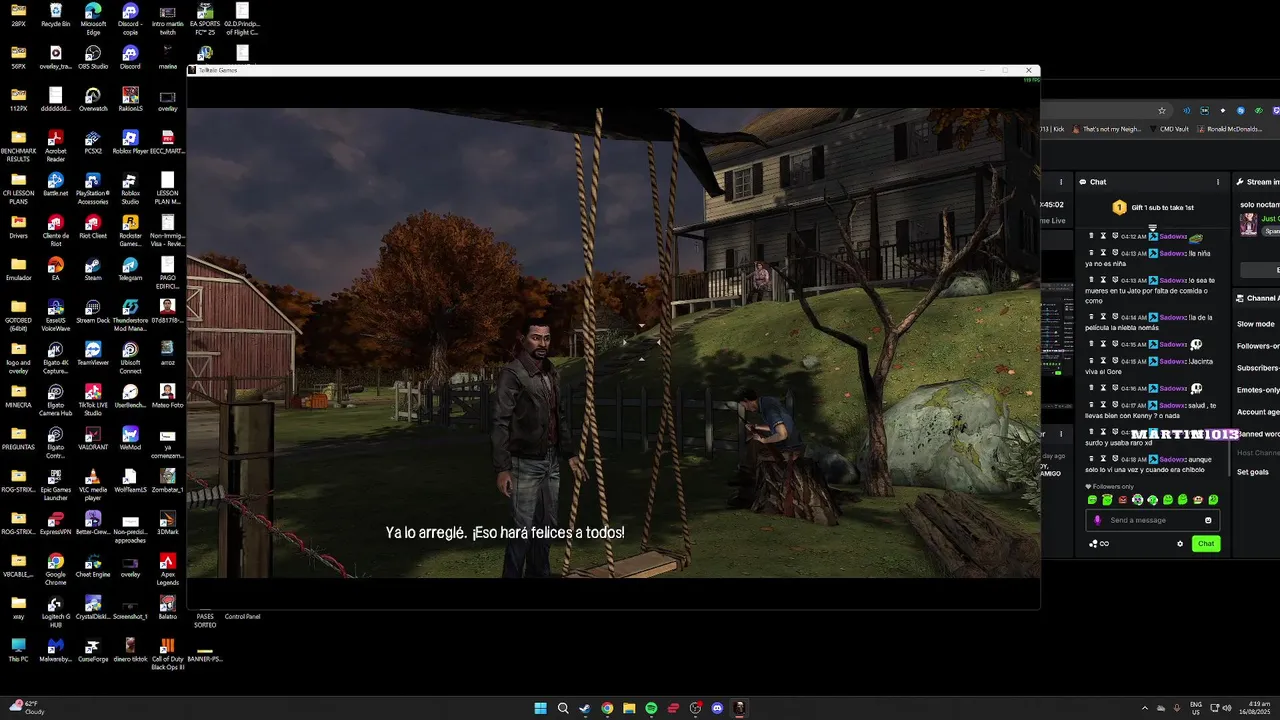The image size is (1280, 720).
Task: Select the Drivers folder icon
Action: [19, 226]
